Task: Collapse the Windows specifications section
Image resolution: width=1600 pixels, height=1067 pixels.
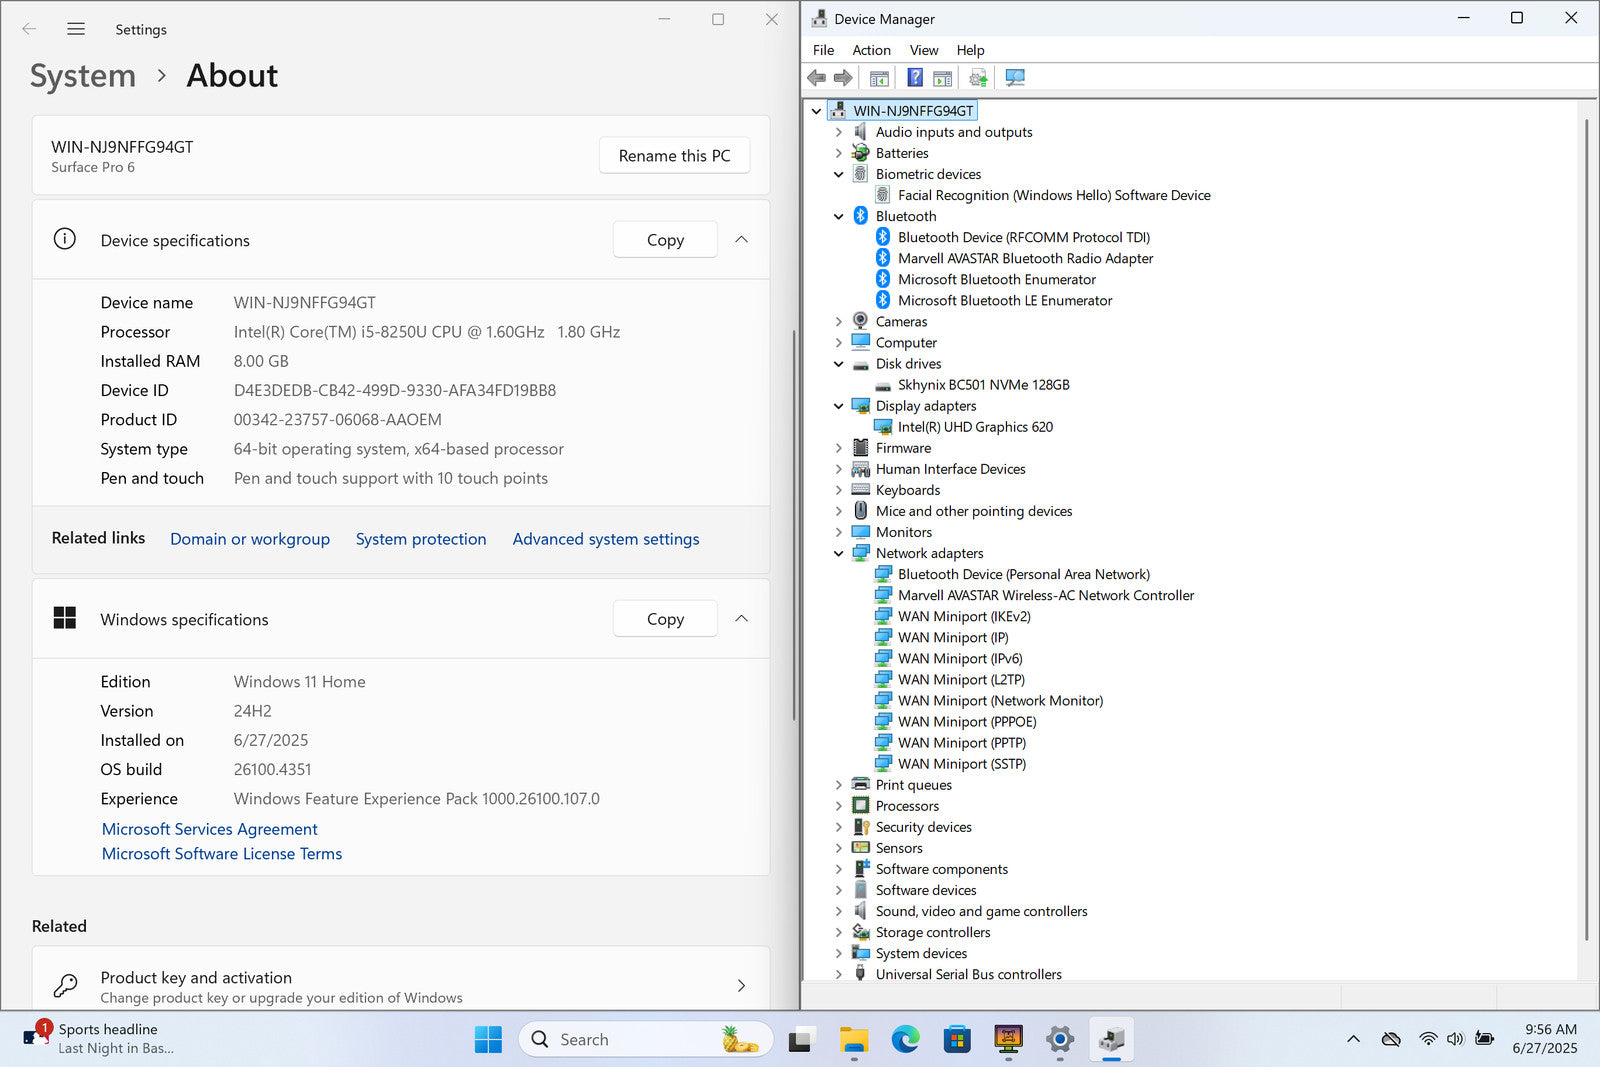Action: (x=741, y=619)
